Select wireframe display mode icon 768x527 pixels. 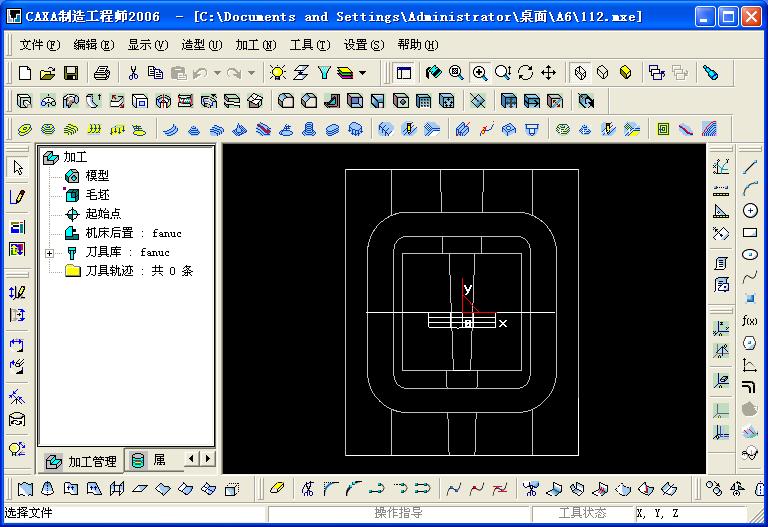click(580, 73)
